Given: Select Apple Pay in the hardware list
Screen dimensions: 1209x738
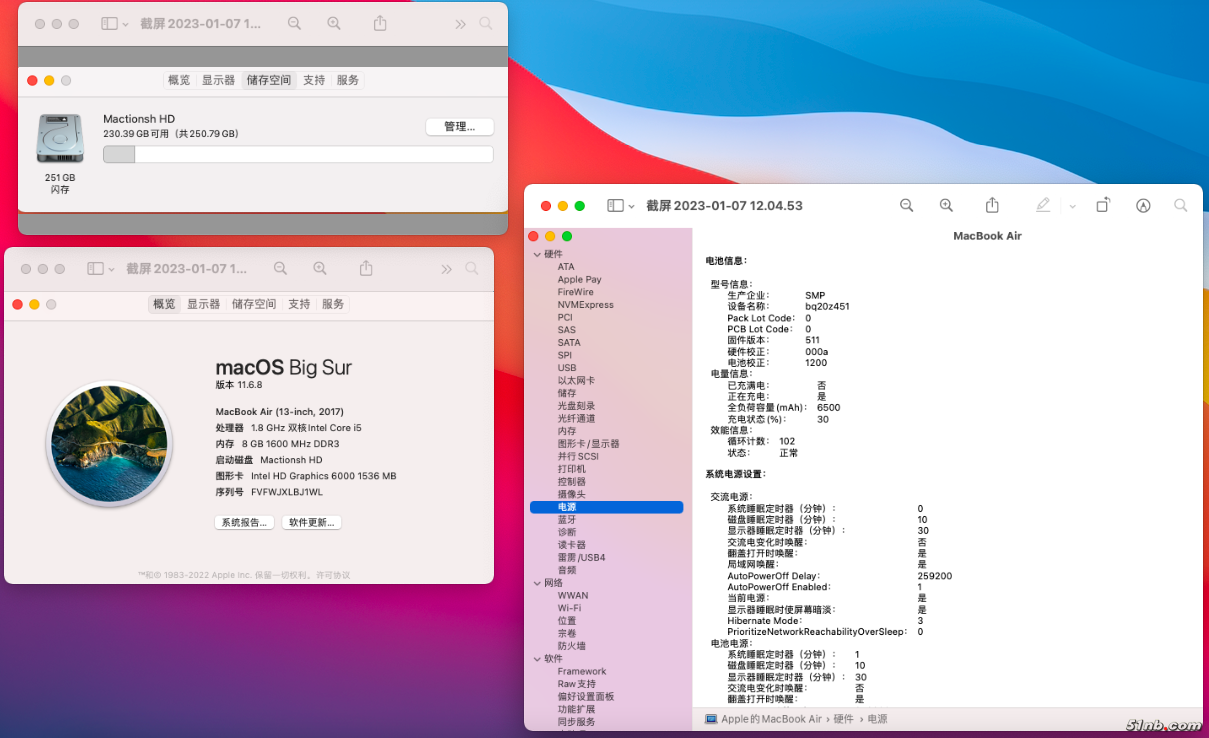Looking at the screenshot, I should tap(580, 280).
